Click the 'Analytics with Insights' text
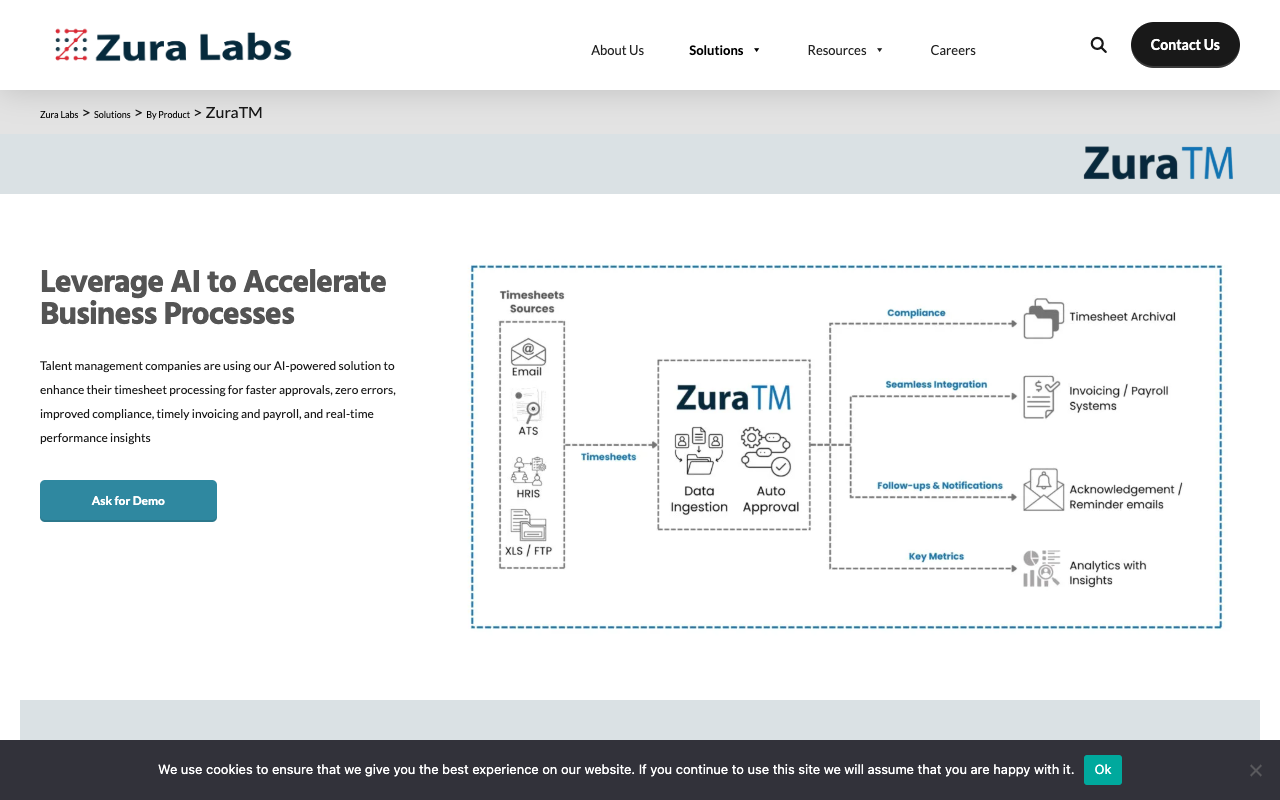1280x800 pixels. pyautogui.click(x=1108, y=573)
